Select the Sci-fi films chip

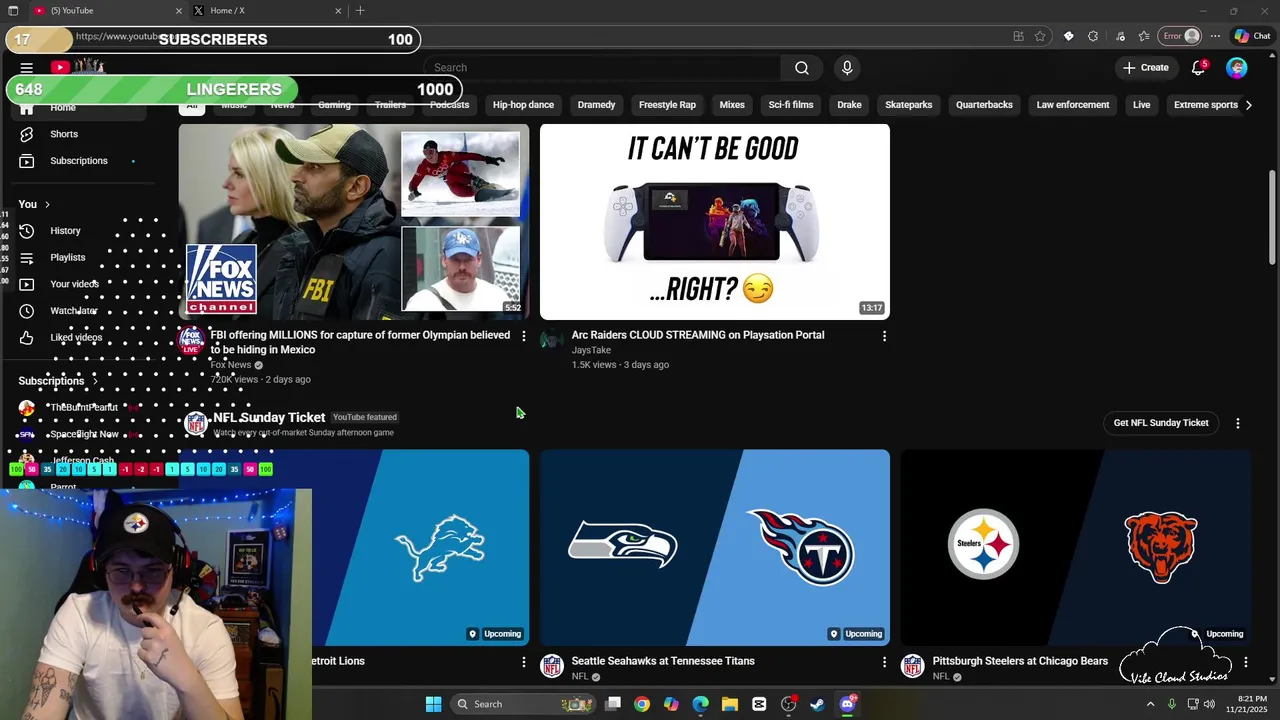790,105
